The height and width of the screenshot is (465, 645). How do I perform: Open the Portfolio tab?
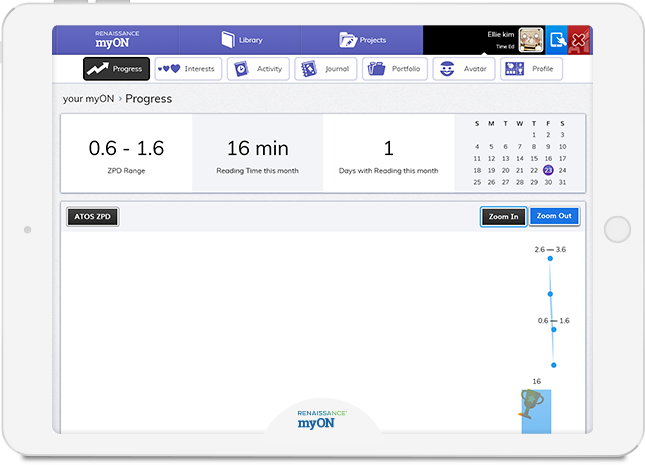pyautogui.click(x=394, y=69)
